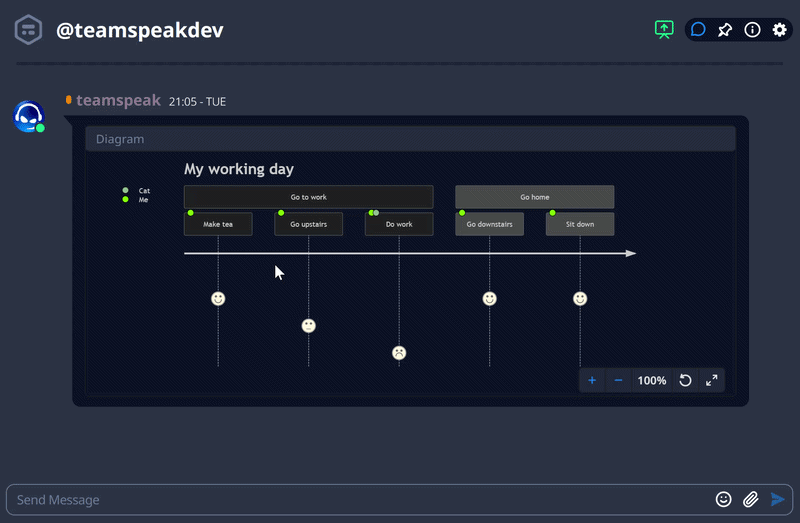Zoom out of the diagram

click(x=618, y=380)
